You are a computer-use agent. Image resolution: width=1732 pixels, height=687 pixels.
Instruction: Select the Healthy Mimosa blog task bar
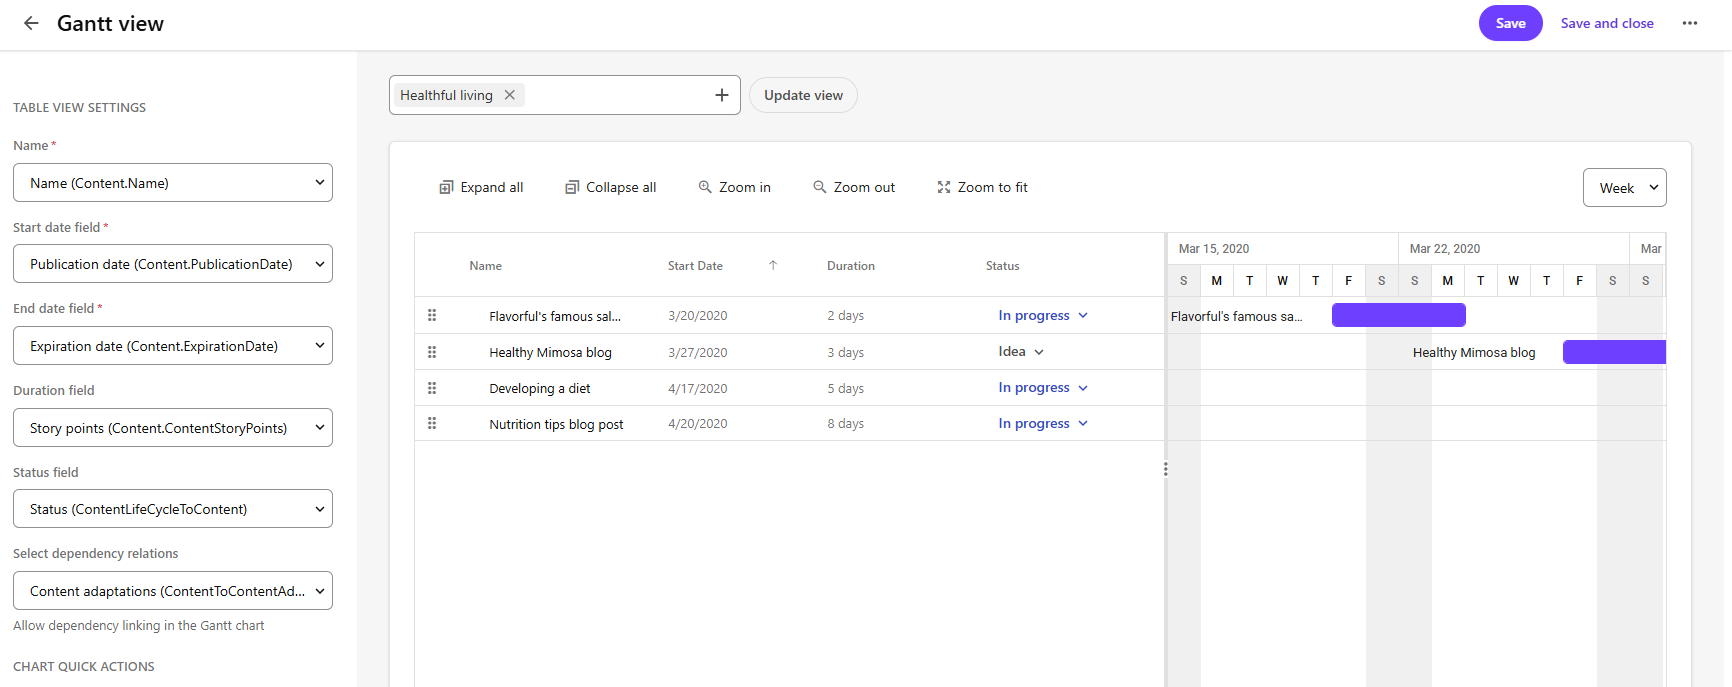1614,352
